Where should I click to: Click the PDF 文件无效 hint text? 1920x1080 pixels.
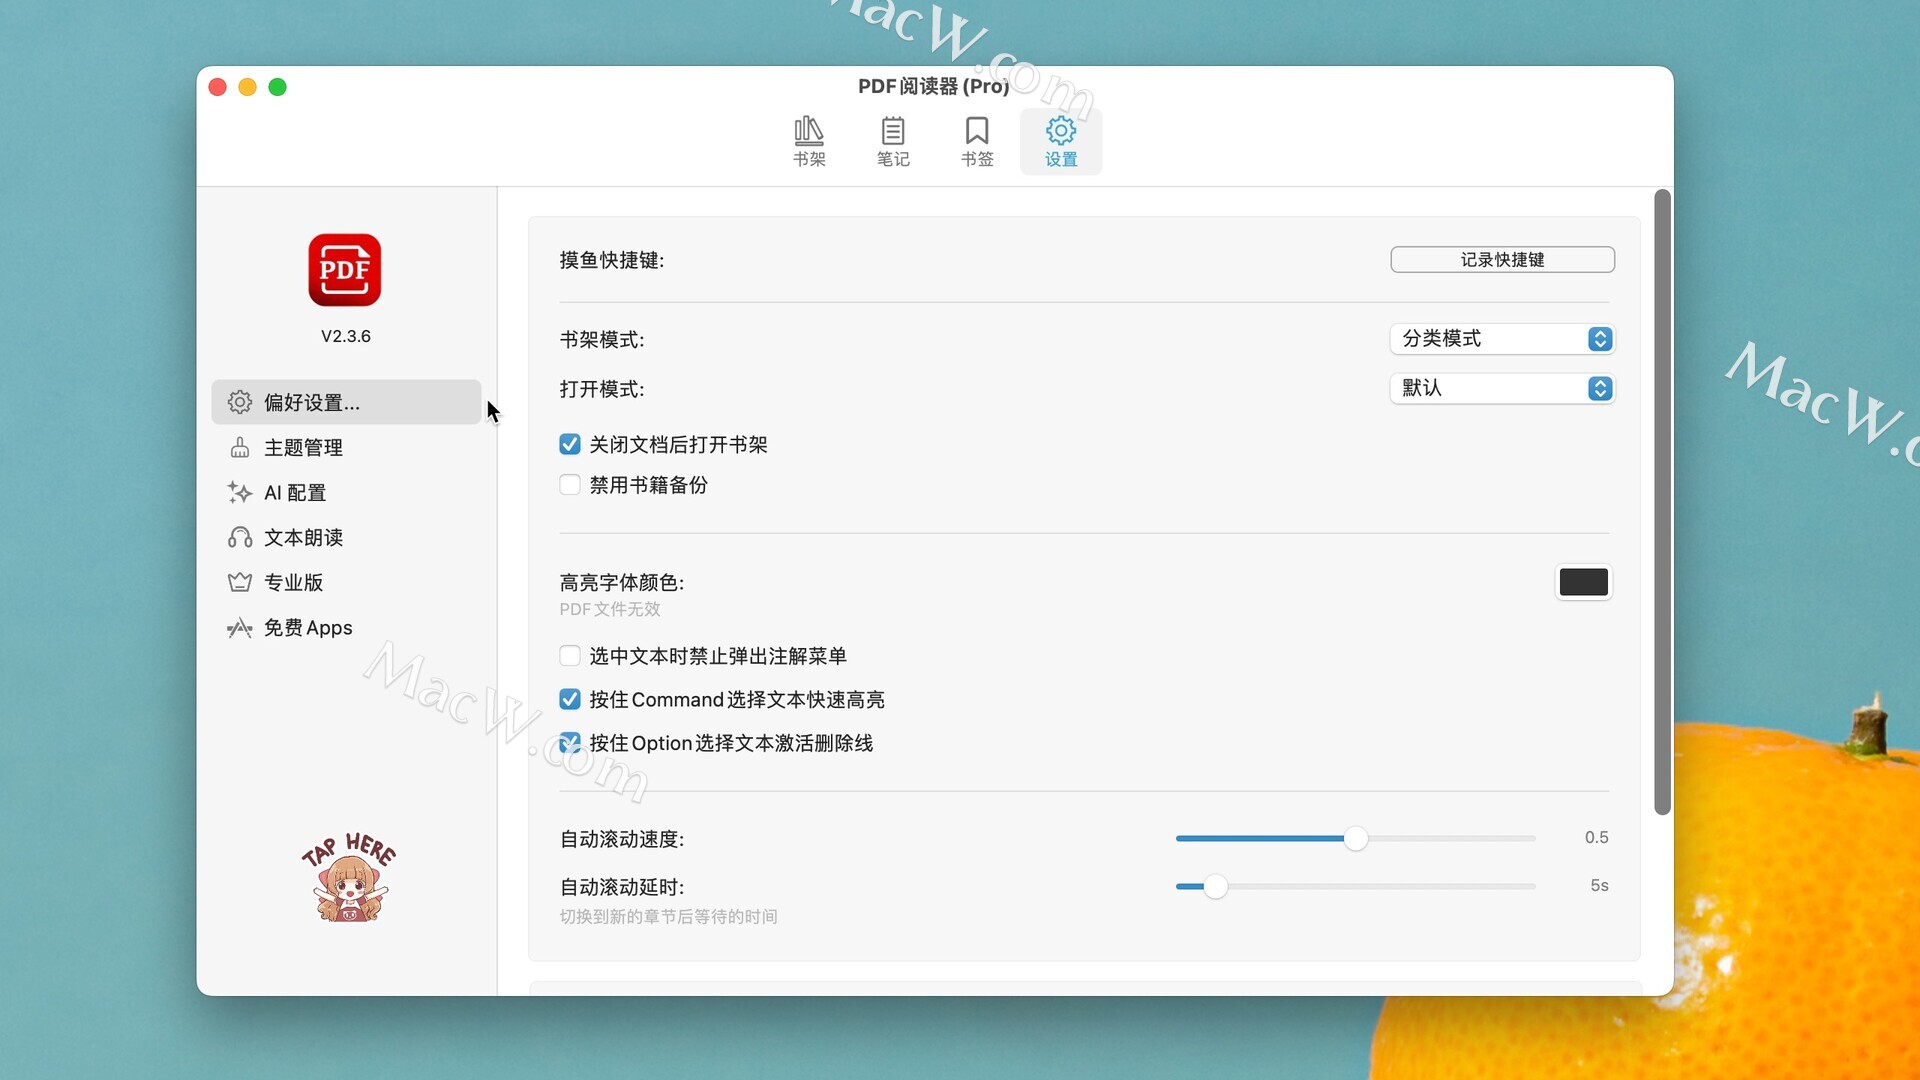point(610,609)
